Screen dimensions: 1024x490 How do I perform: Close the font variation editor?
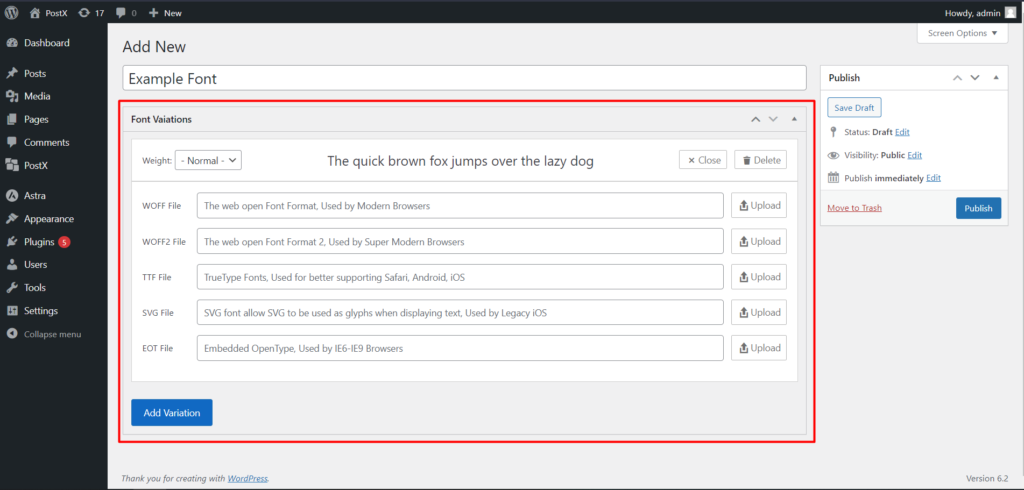click(703, 160)
